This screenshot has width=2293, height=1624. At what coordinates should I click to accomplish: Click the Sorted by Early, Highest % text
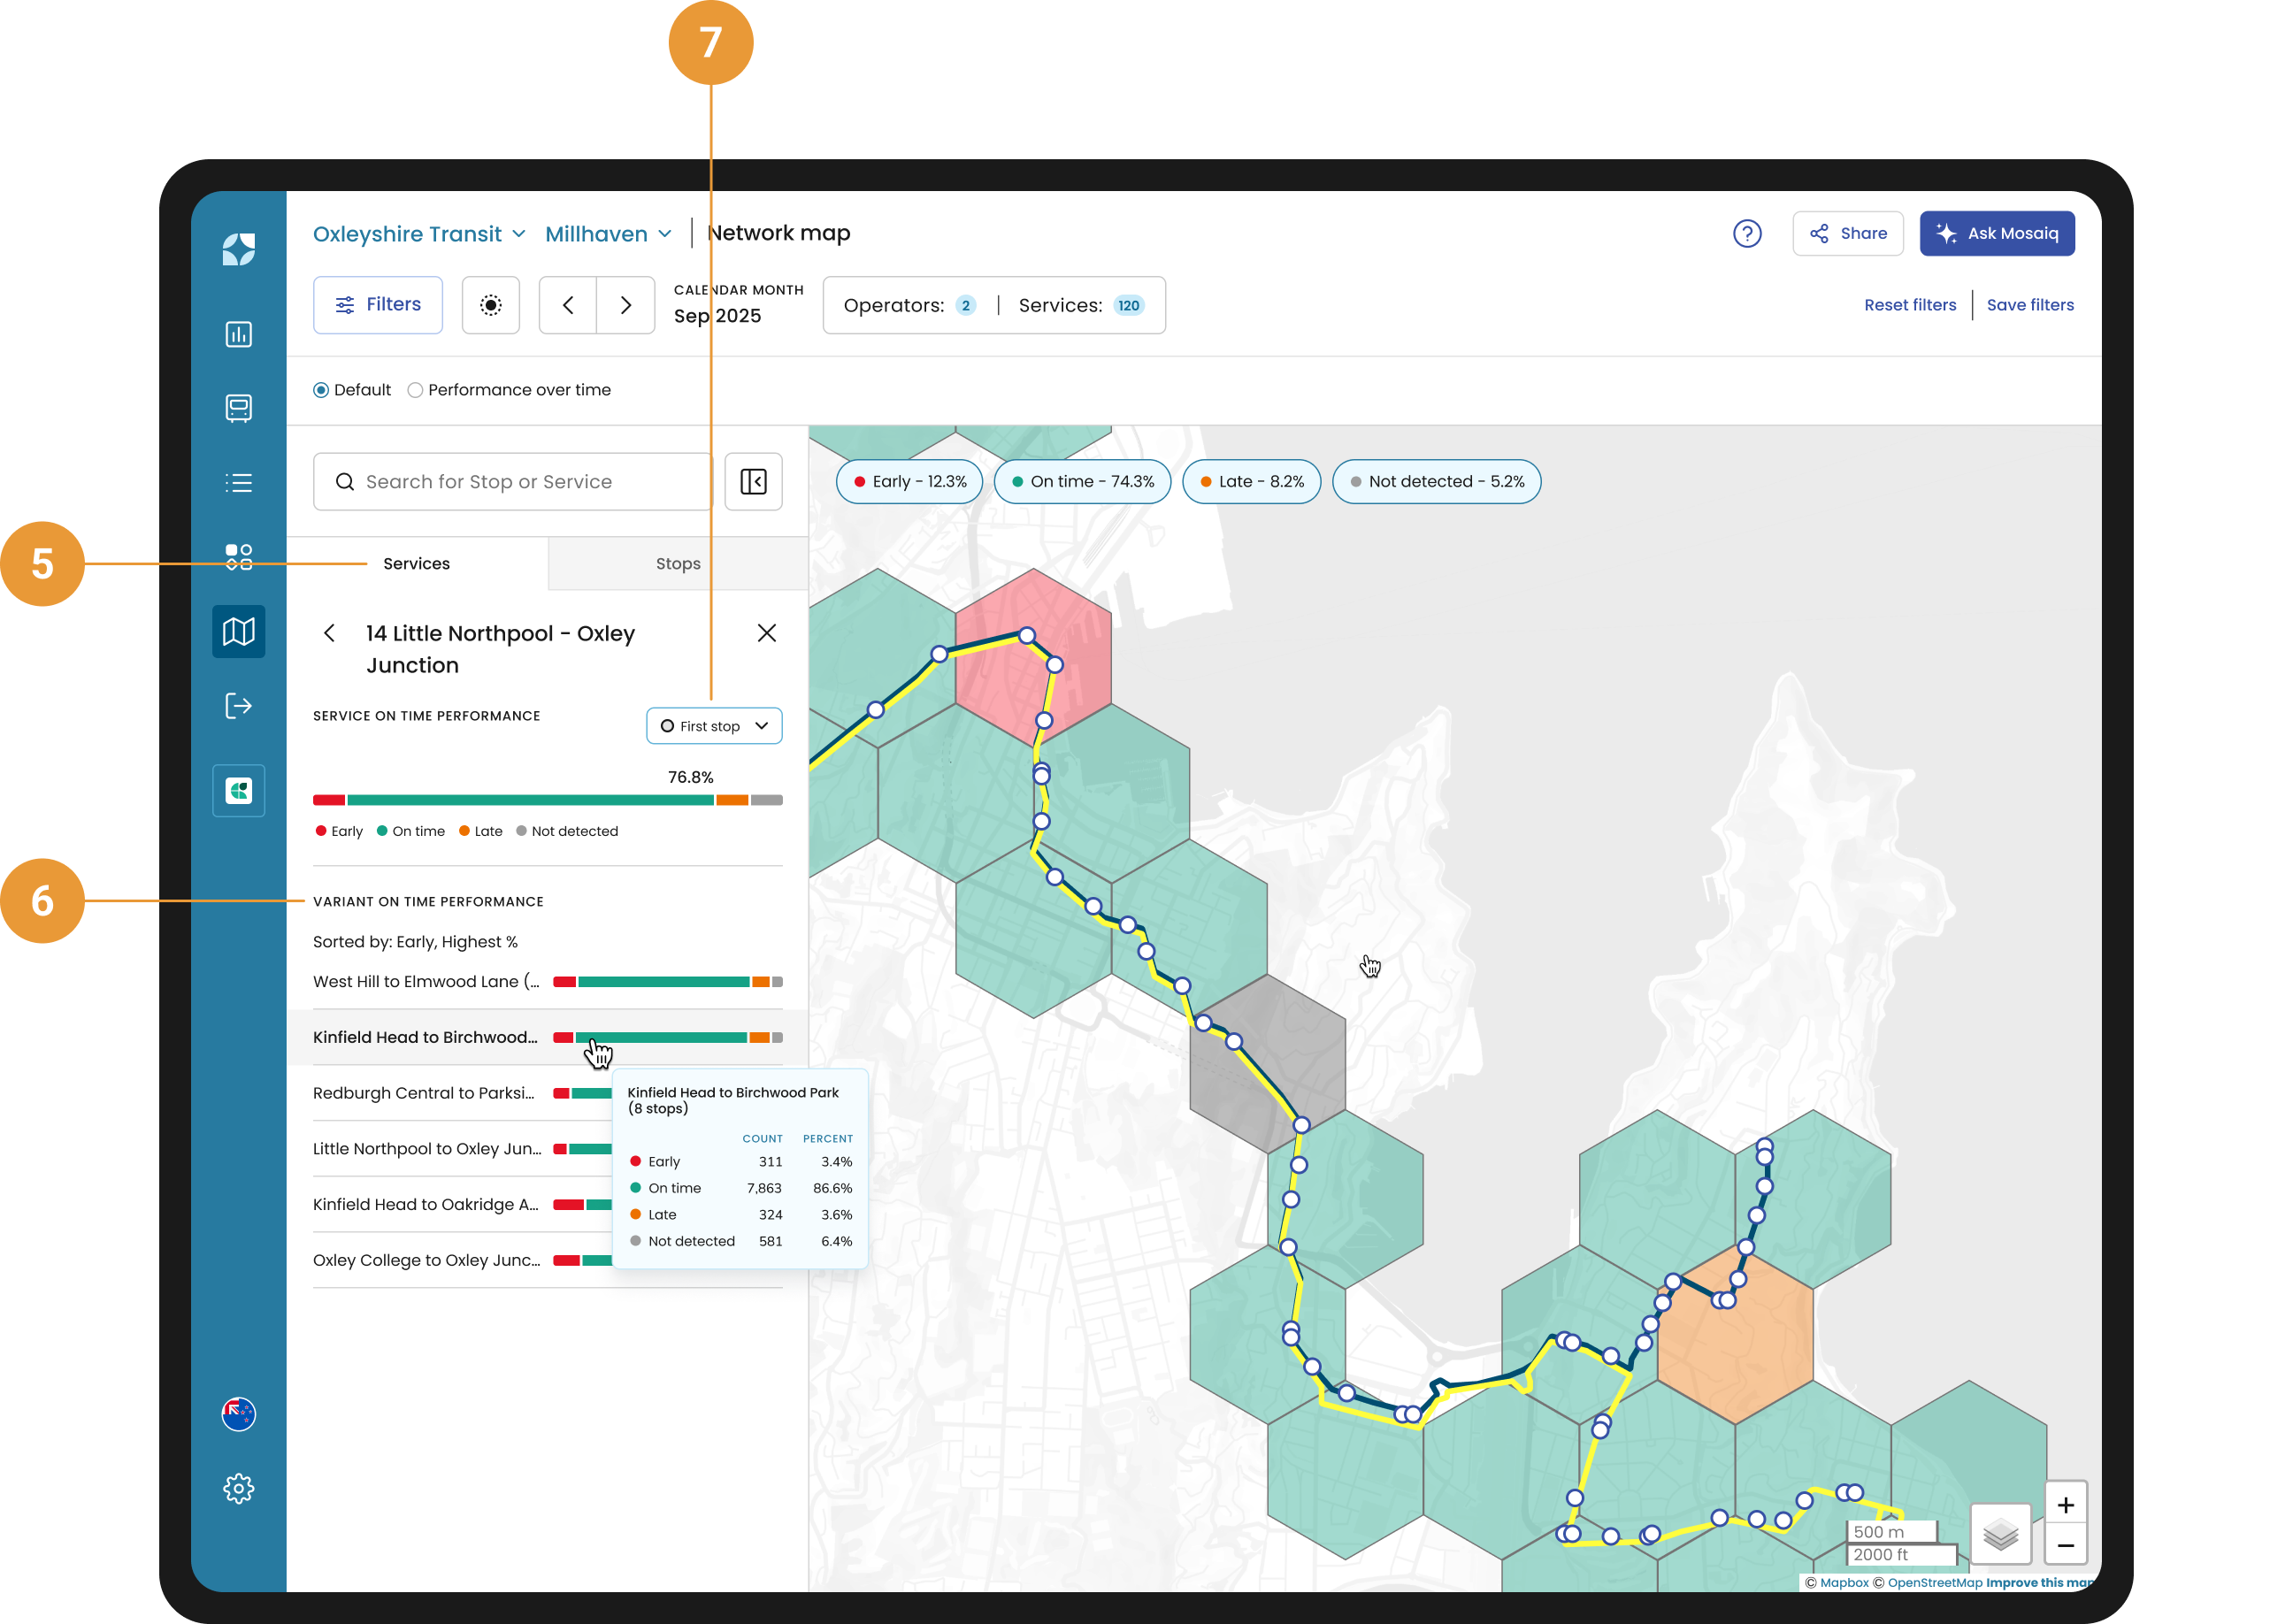pos(415,942)
